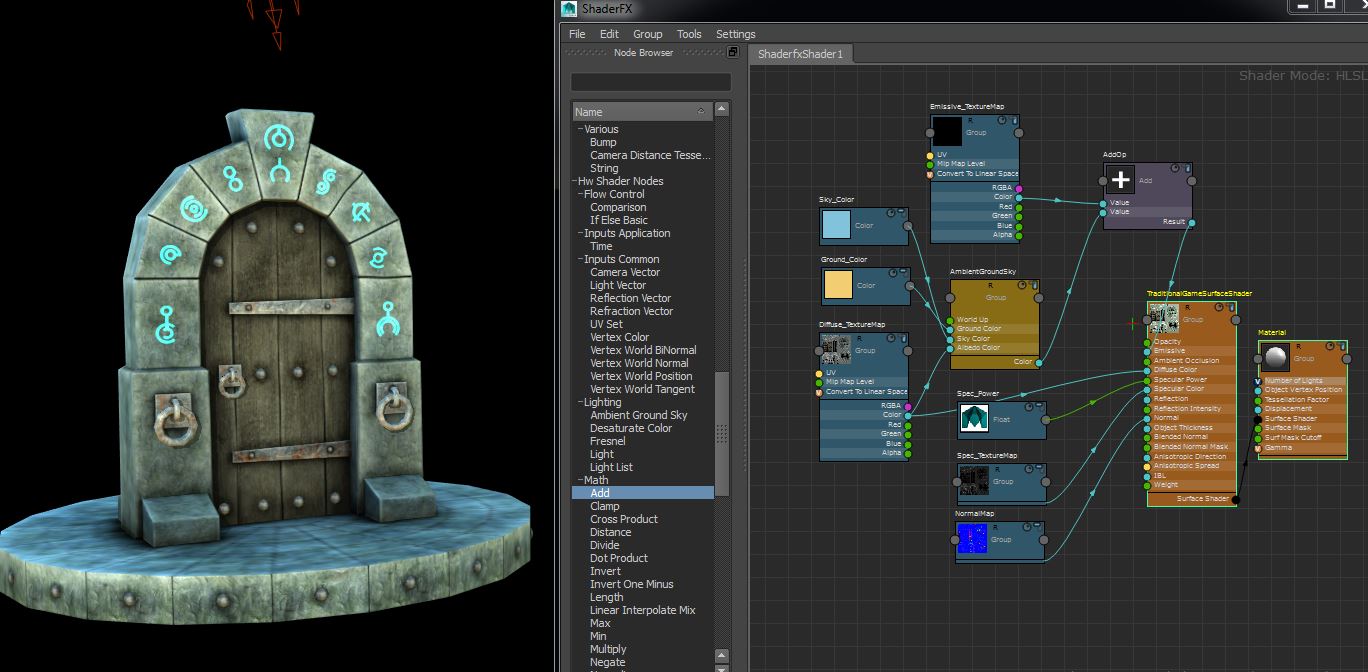Click the black texture swatch on Emissive_TextureMap
Image resolution: width=1368 pixels, height=672 pixels.
(947, 131)
